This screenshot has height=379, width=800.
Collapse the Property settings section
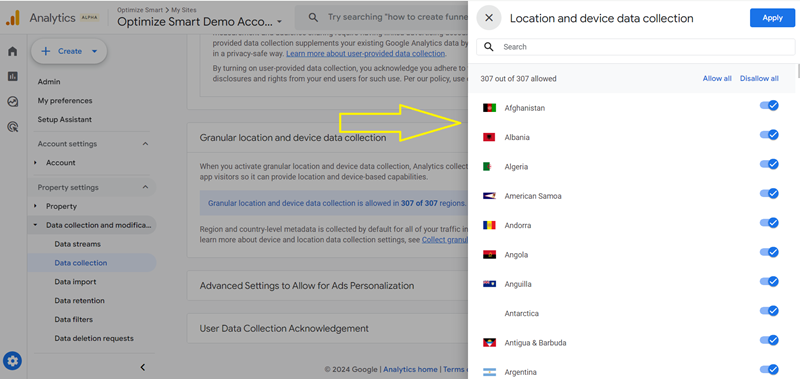(145, 187)
